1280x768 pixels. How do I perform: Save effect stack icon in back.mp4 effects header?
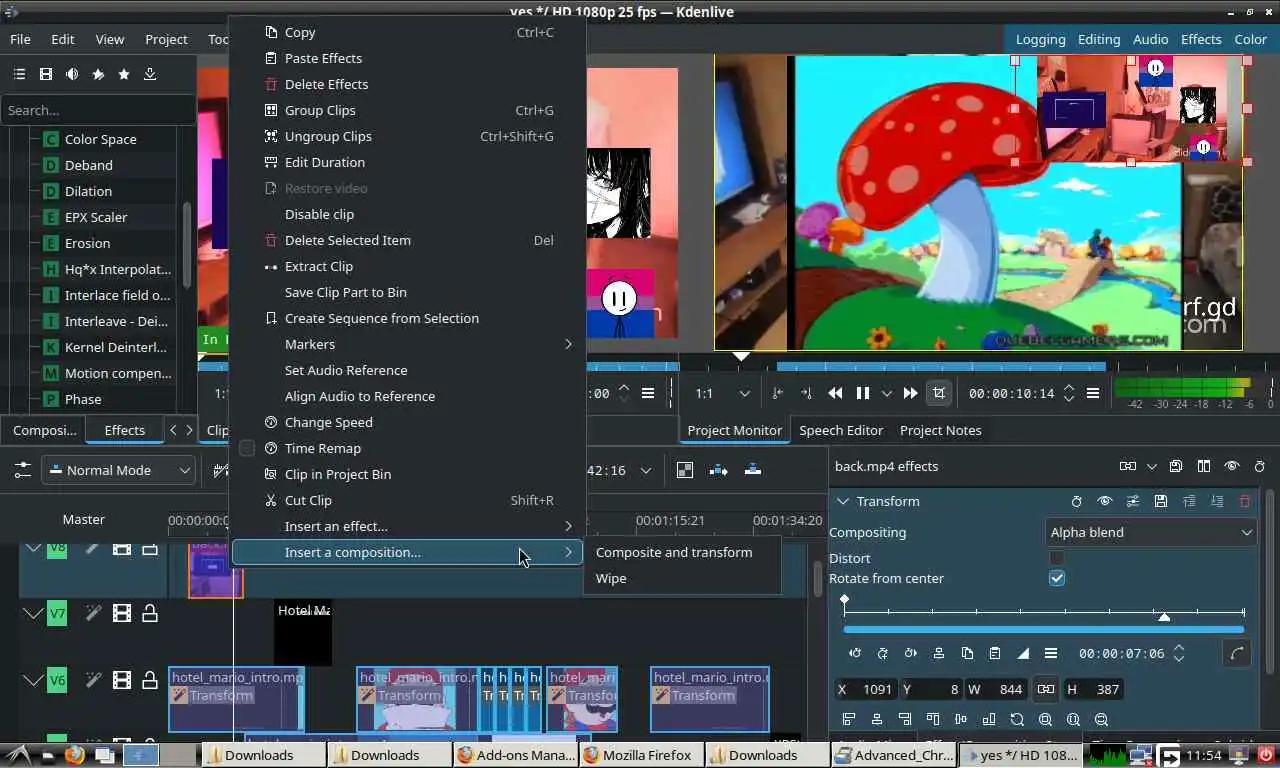1176,466
